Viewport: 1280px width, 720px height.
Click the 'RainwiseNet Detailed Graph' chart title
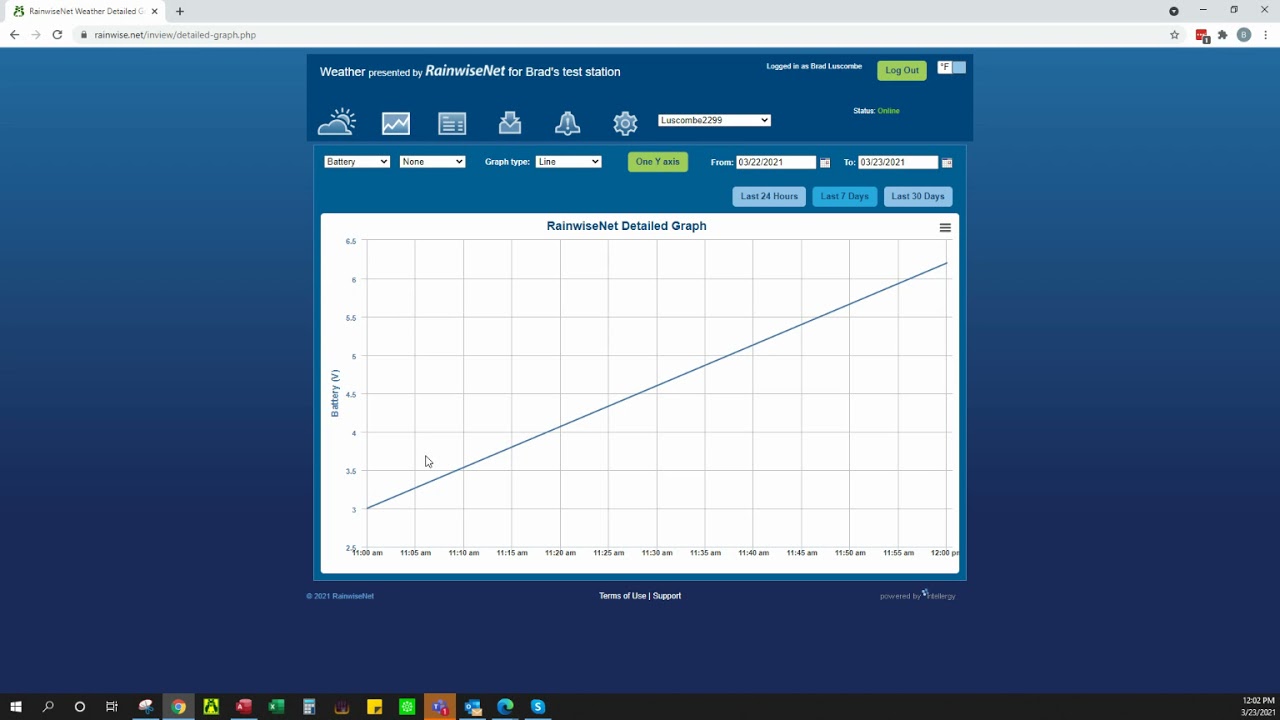626,226
